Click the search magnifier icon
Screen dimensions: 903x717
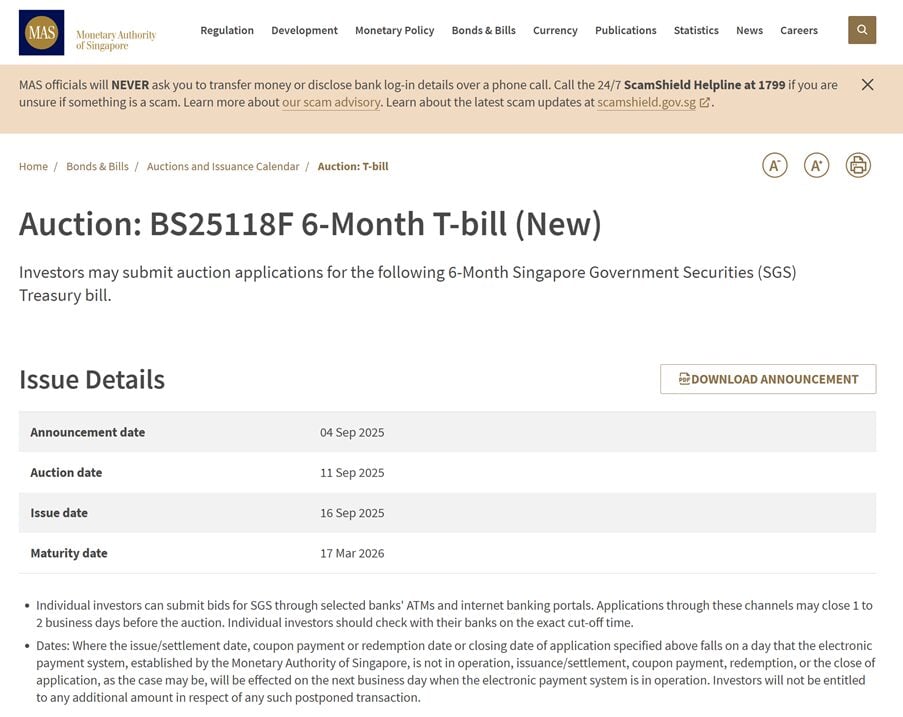click(862, 30)
